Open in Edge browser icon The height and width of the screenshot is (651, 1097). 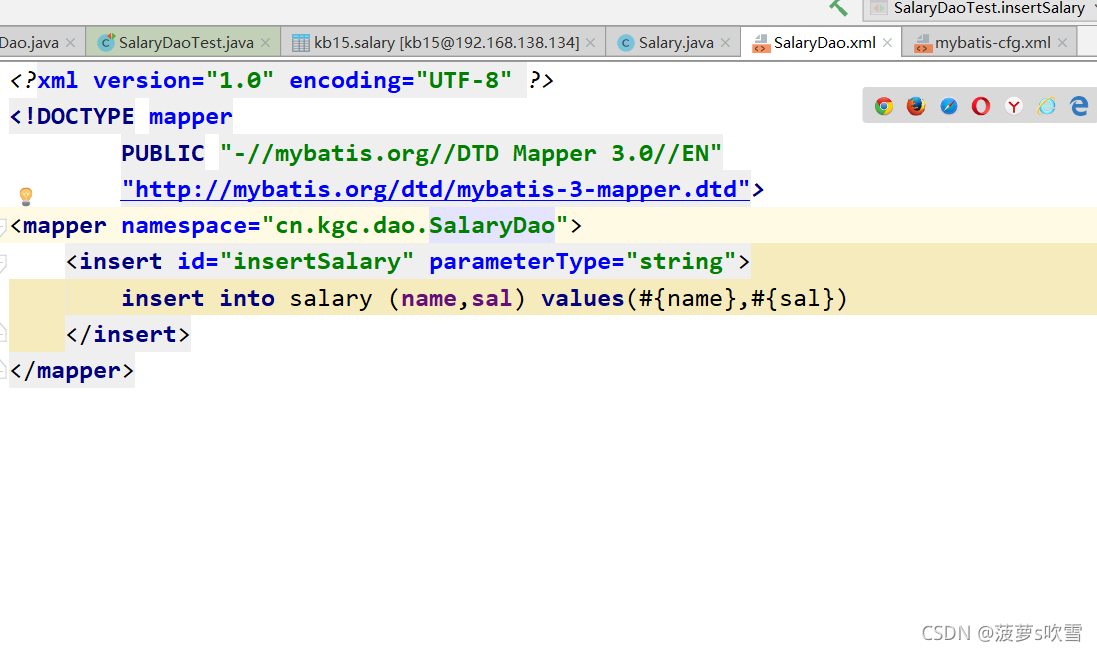pos(1080,106)
